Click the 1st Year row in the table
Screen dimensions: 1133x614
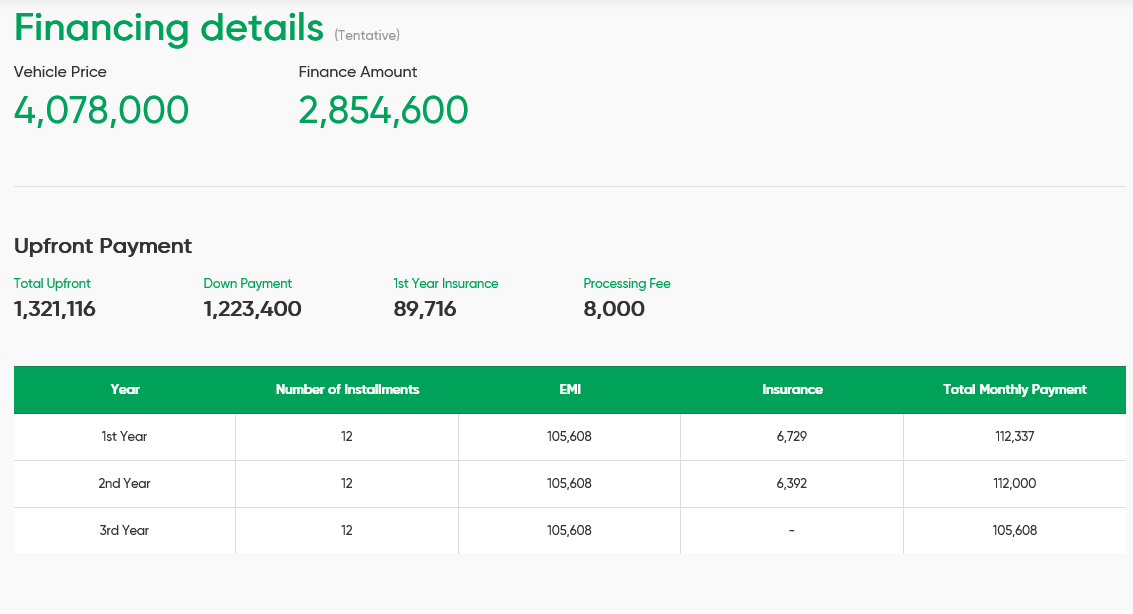(x=125, y=437)
